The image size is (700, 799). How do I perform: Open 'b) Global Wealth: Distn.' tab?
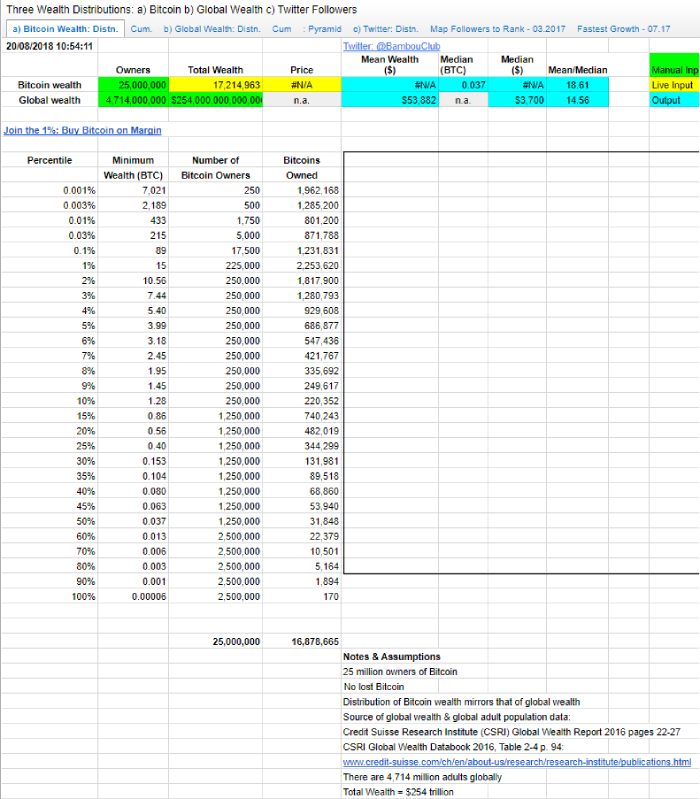pyautogui.click(x=212, y=29)
